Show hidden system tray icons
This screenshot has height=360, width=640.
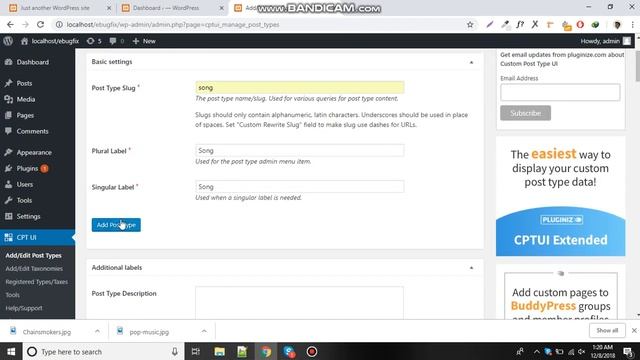536,351
